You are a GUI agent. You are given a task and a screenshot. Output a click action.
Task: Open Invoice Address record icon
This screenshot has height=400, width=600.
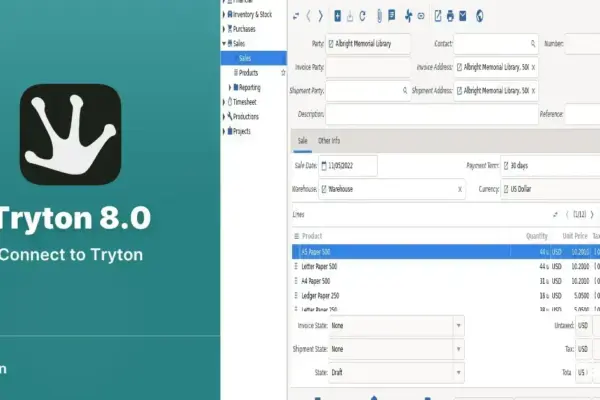460,67
